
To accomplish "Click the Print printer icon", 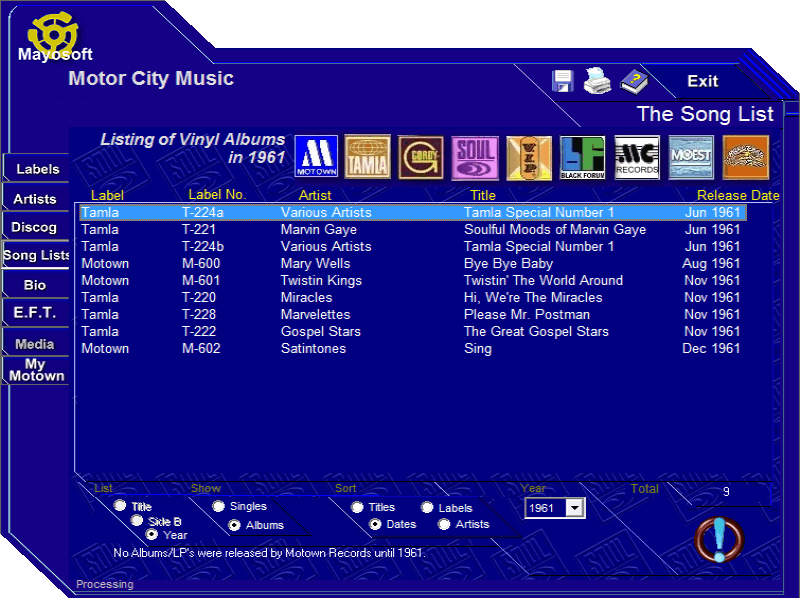I will tap(597, 81).
